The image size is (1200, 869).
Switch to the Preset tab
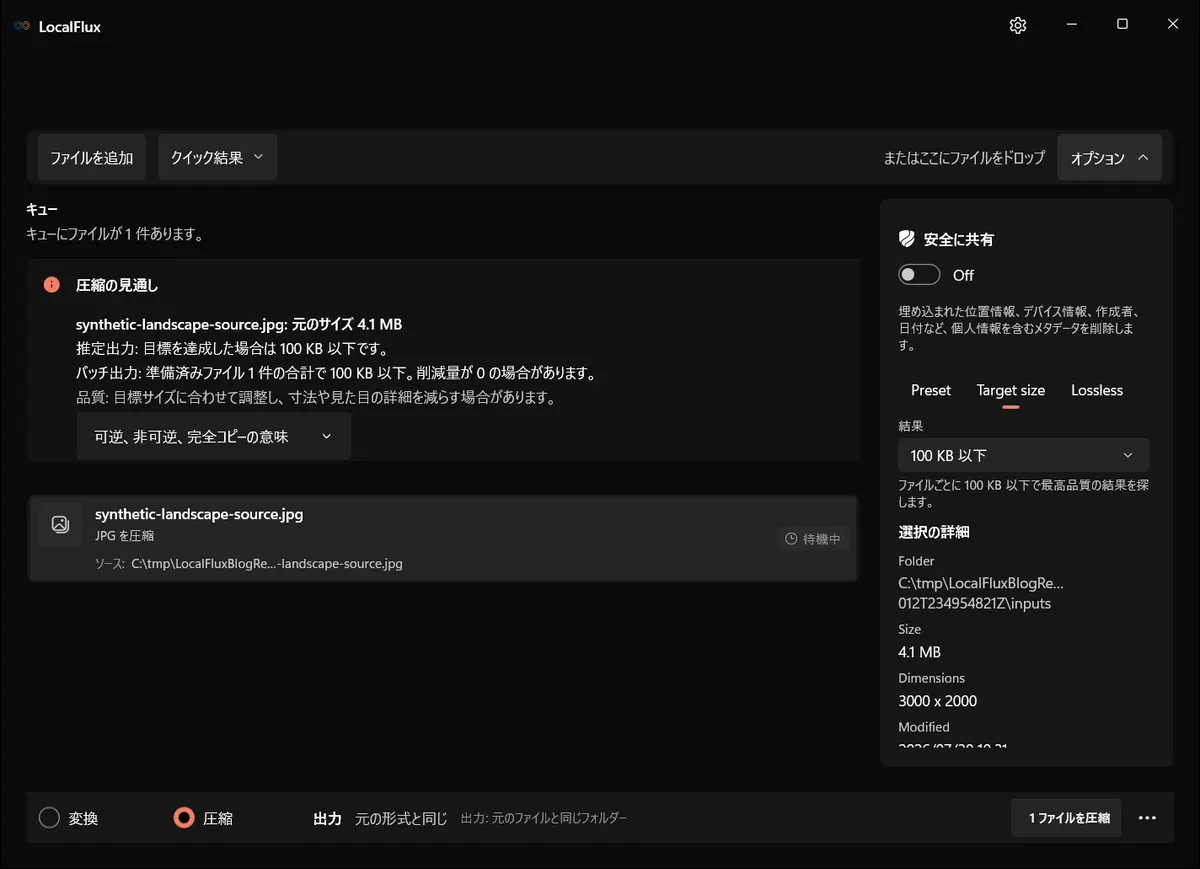[931, 390]
